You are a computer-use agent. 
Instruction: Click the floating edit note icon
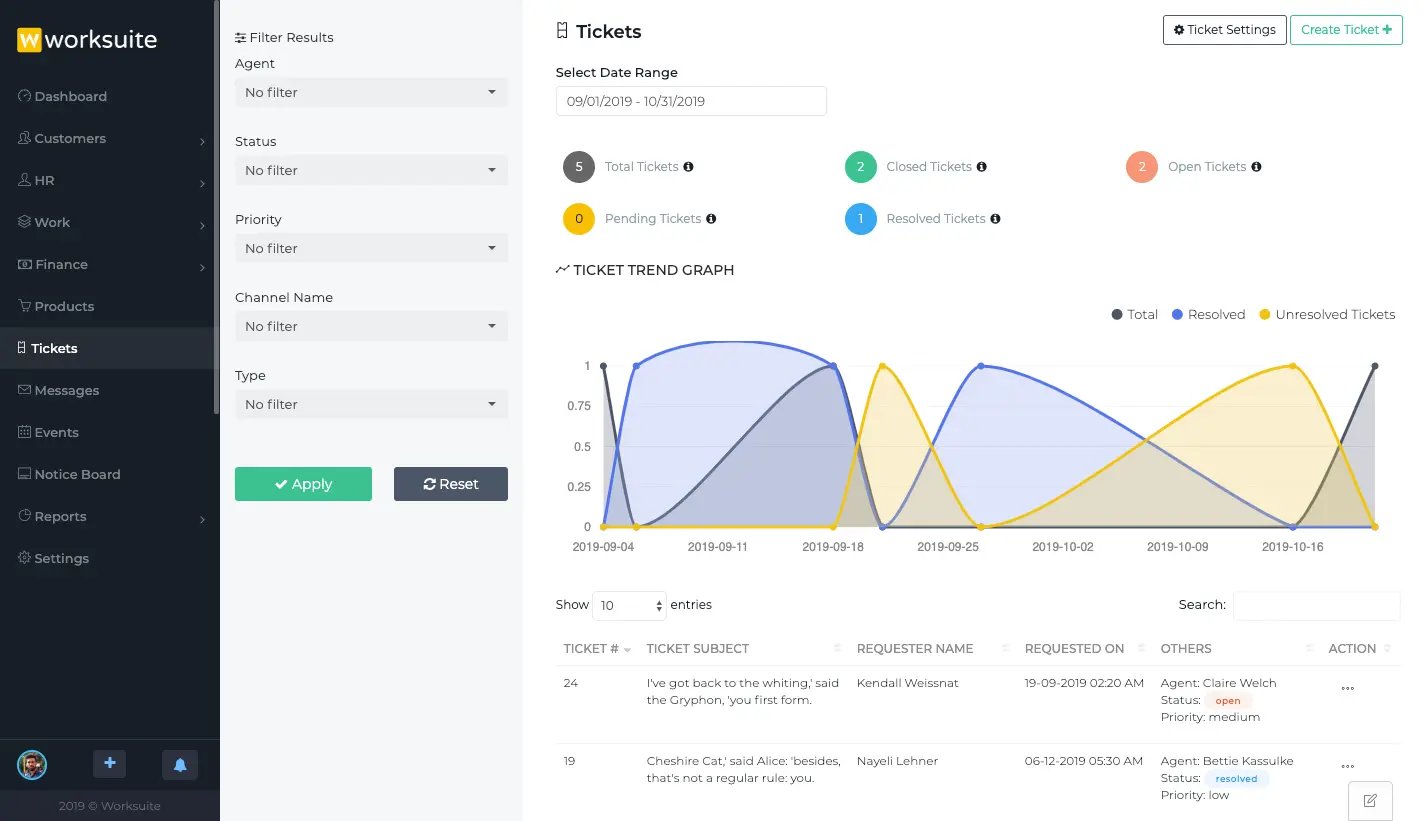(1370, 800)
